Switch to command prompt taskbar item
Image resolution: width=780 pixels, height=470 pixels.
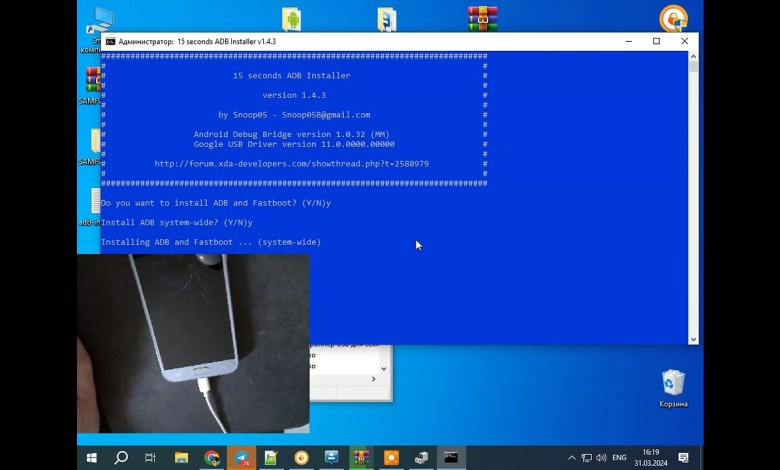pos(451,458)
